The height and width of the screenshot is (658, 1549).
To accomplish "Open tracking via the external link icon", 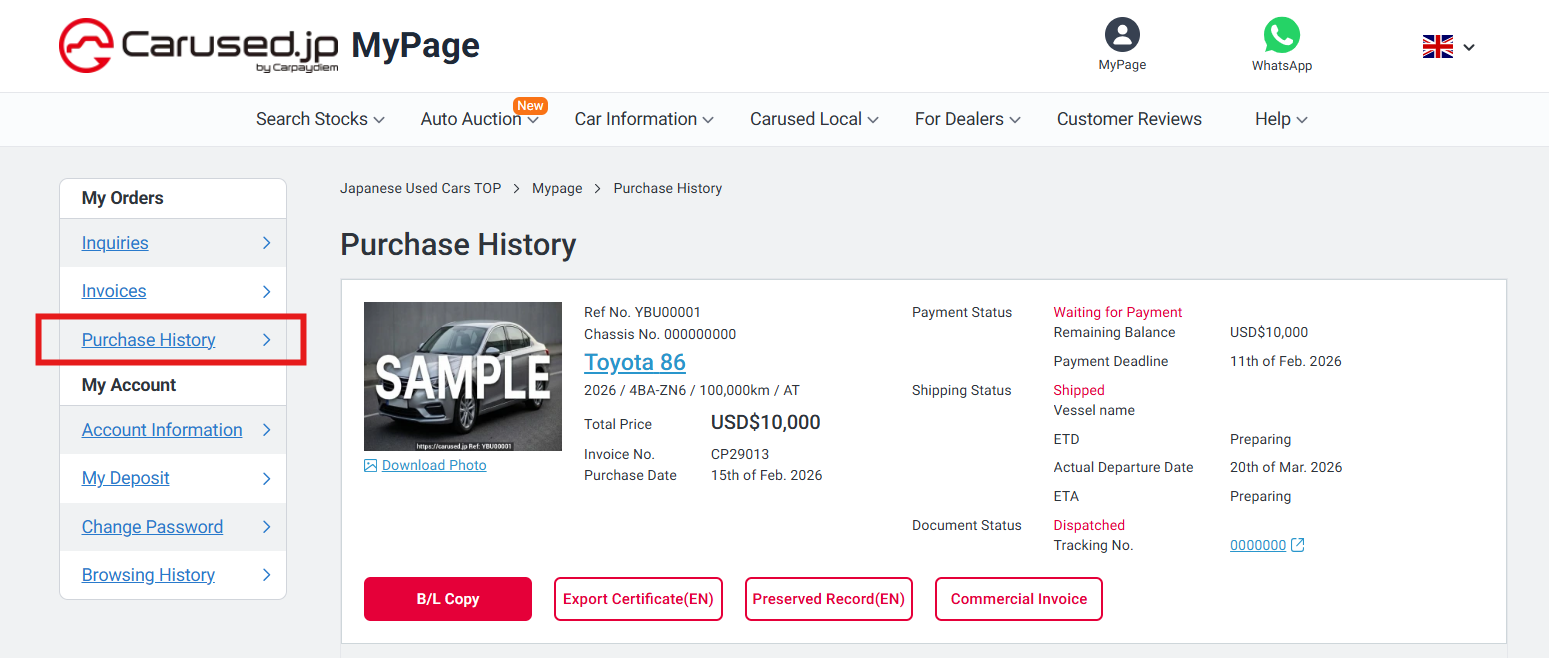I will 1297,544.
